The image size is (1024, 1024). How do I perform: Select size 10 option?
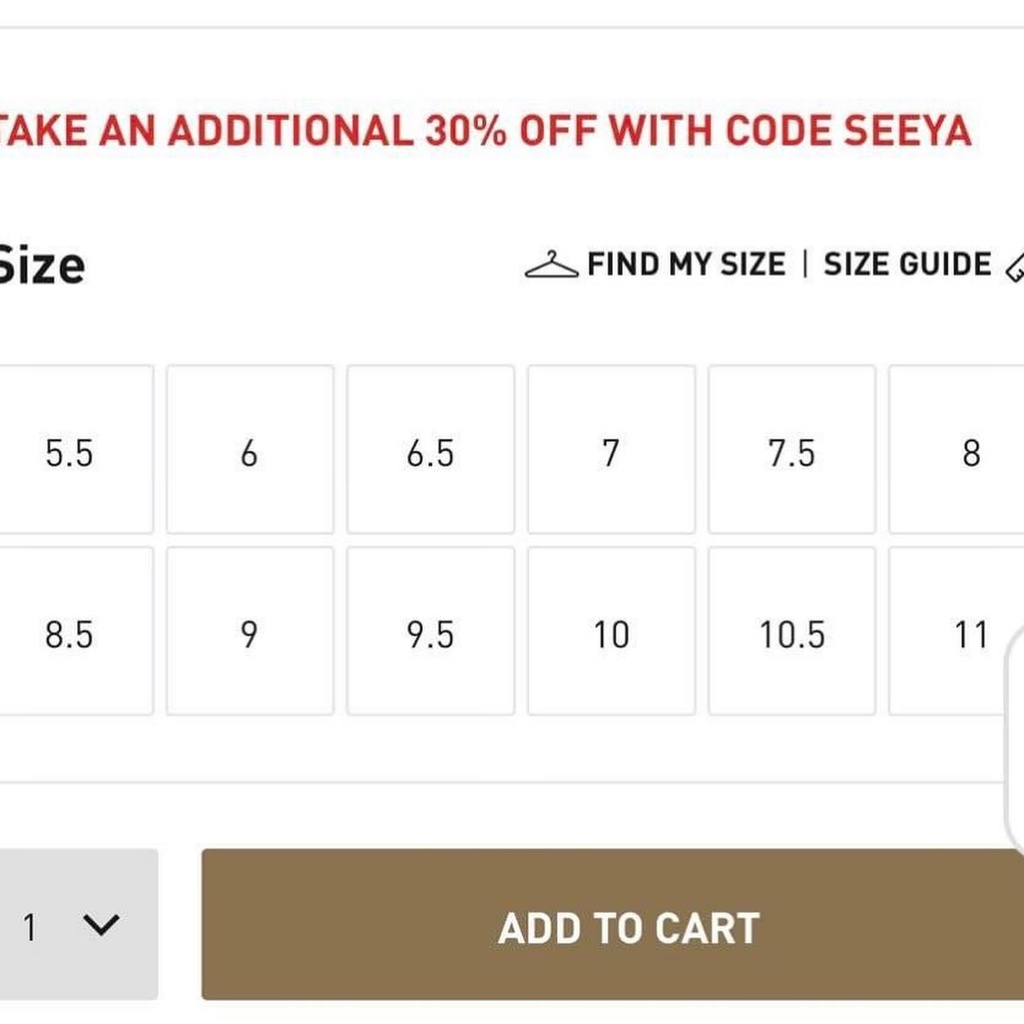pyautogui.click(x=611, y=634)
